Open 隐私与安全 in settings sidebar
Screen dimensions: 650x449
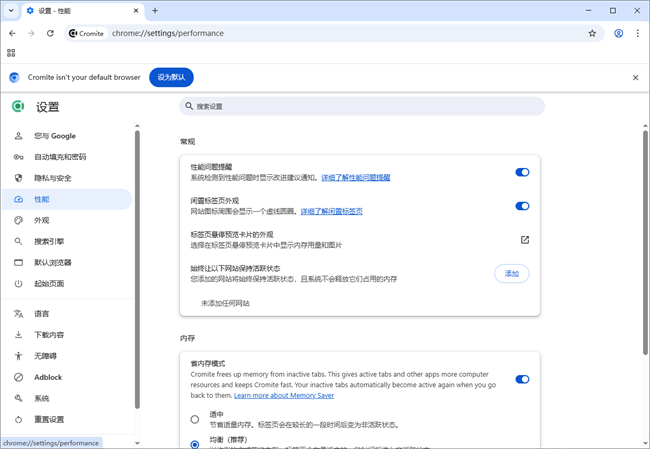(53, 178)
